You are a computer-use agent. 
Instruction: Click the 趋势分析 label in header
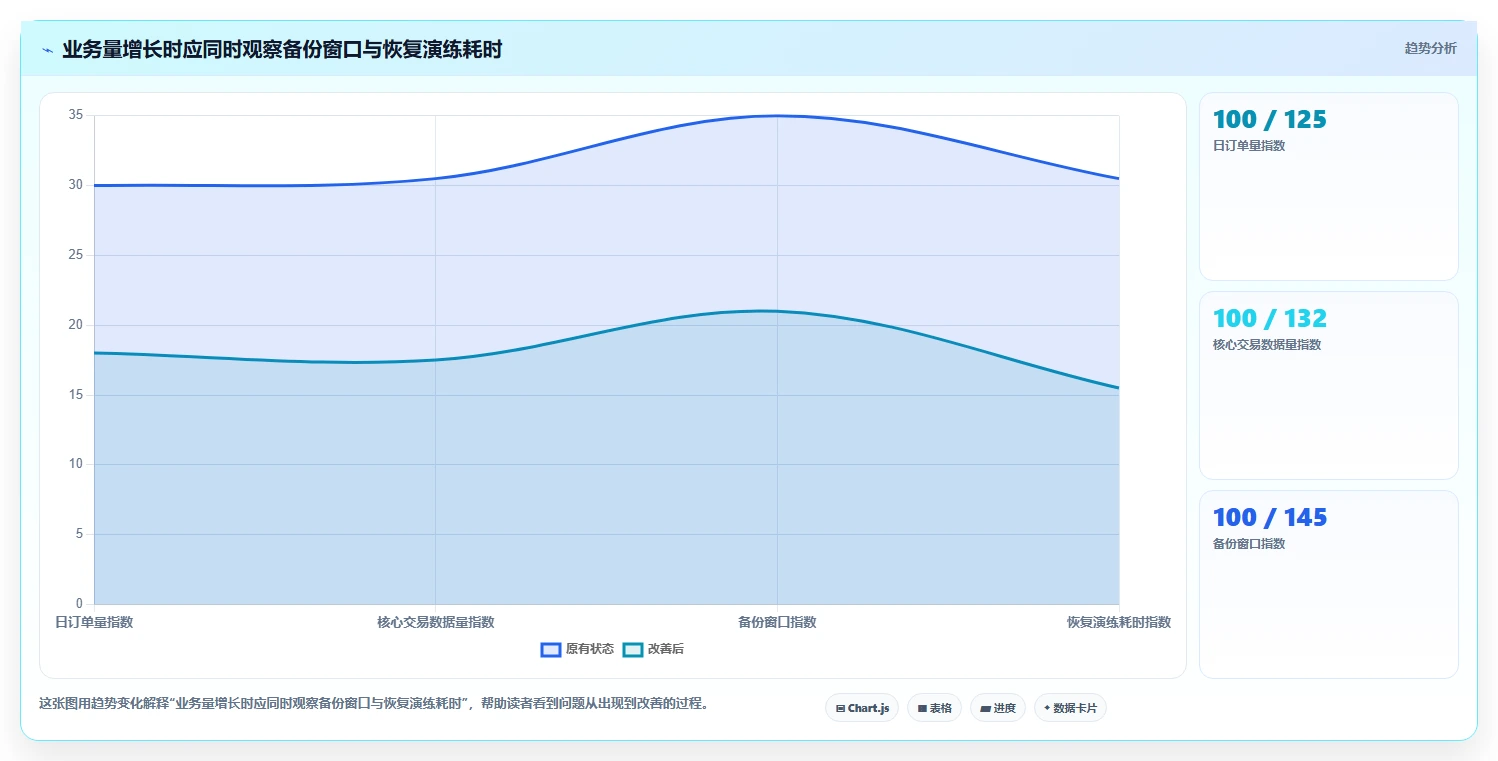pos(1430,48)
